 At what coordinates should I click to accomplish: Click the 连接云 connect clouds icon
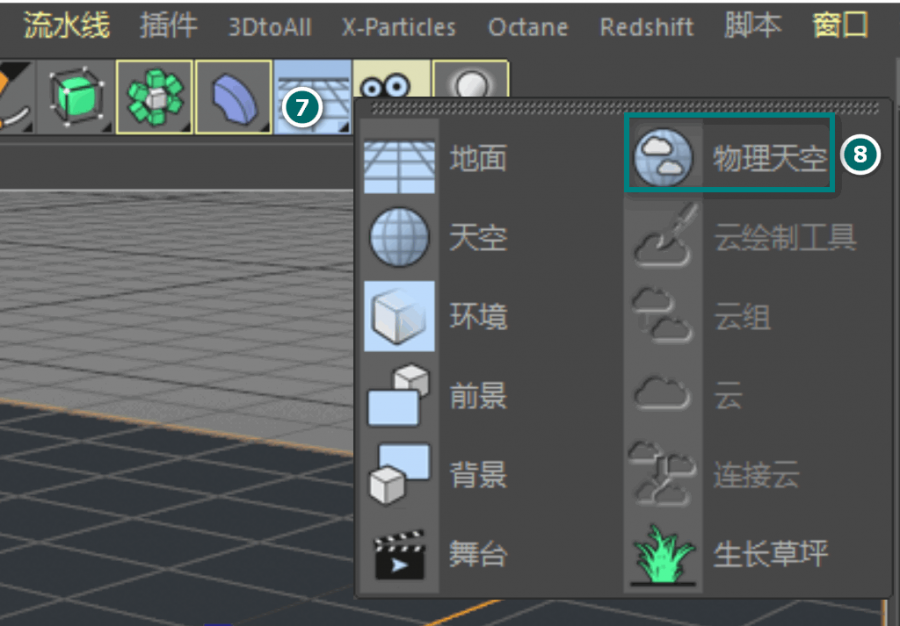click(662, 474)
